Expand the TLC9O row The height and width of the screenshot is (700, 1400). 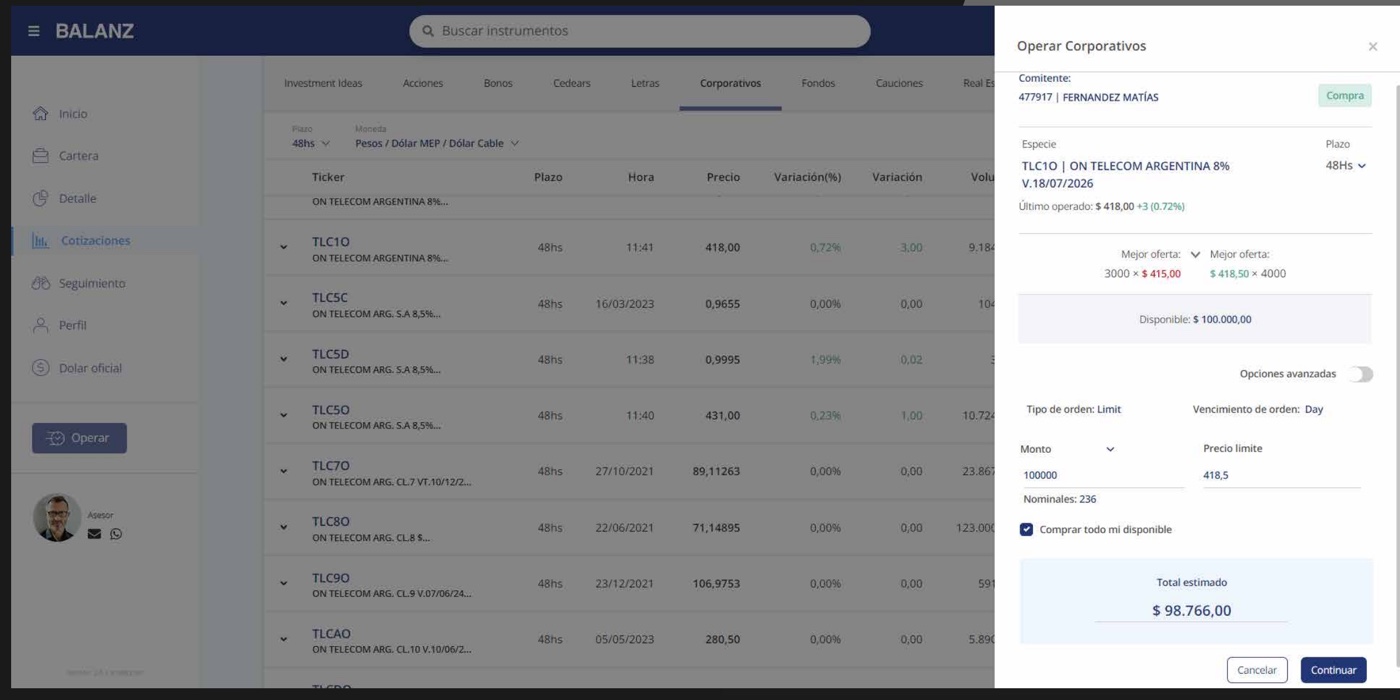point(284,583)
